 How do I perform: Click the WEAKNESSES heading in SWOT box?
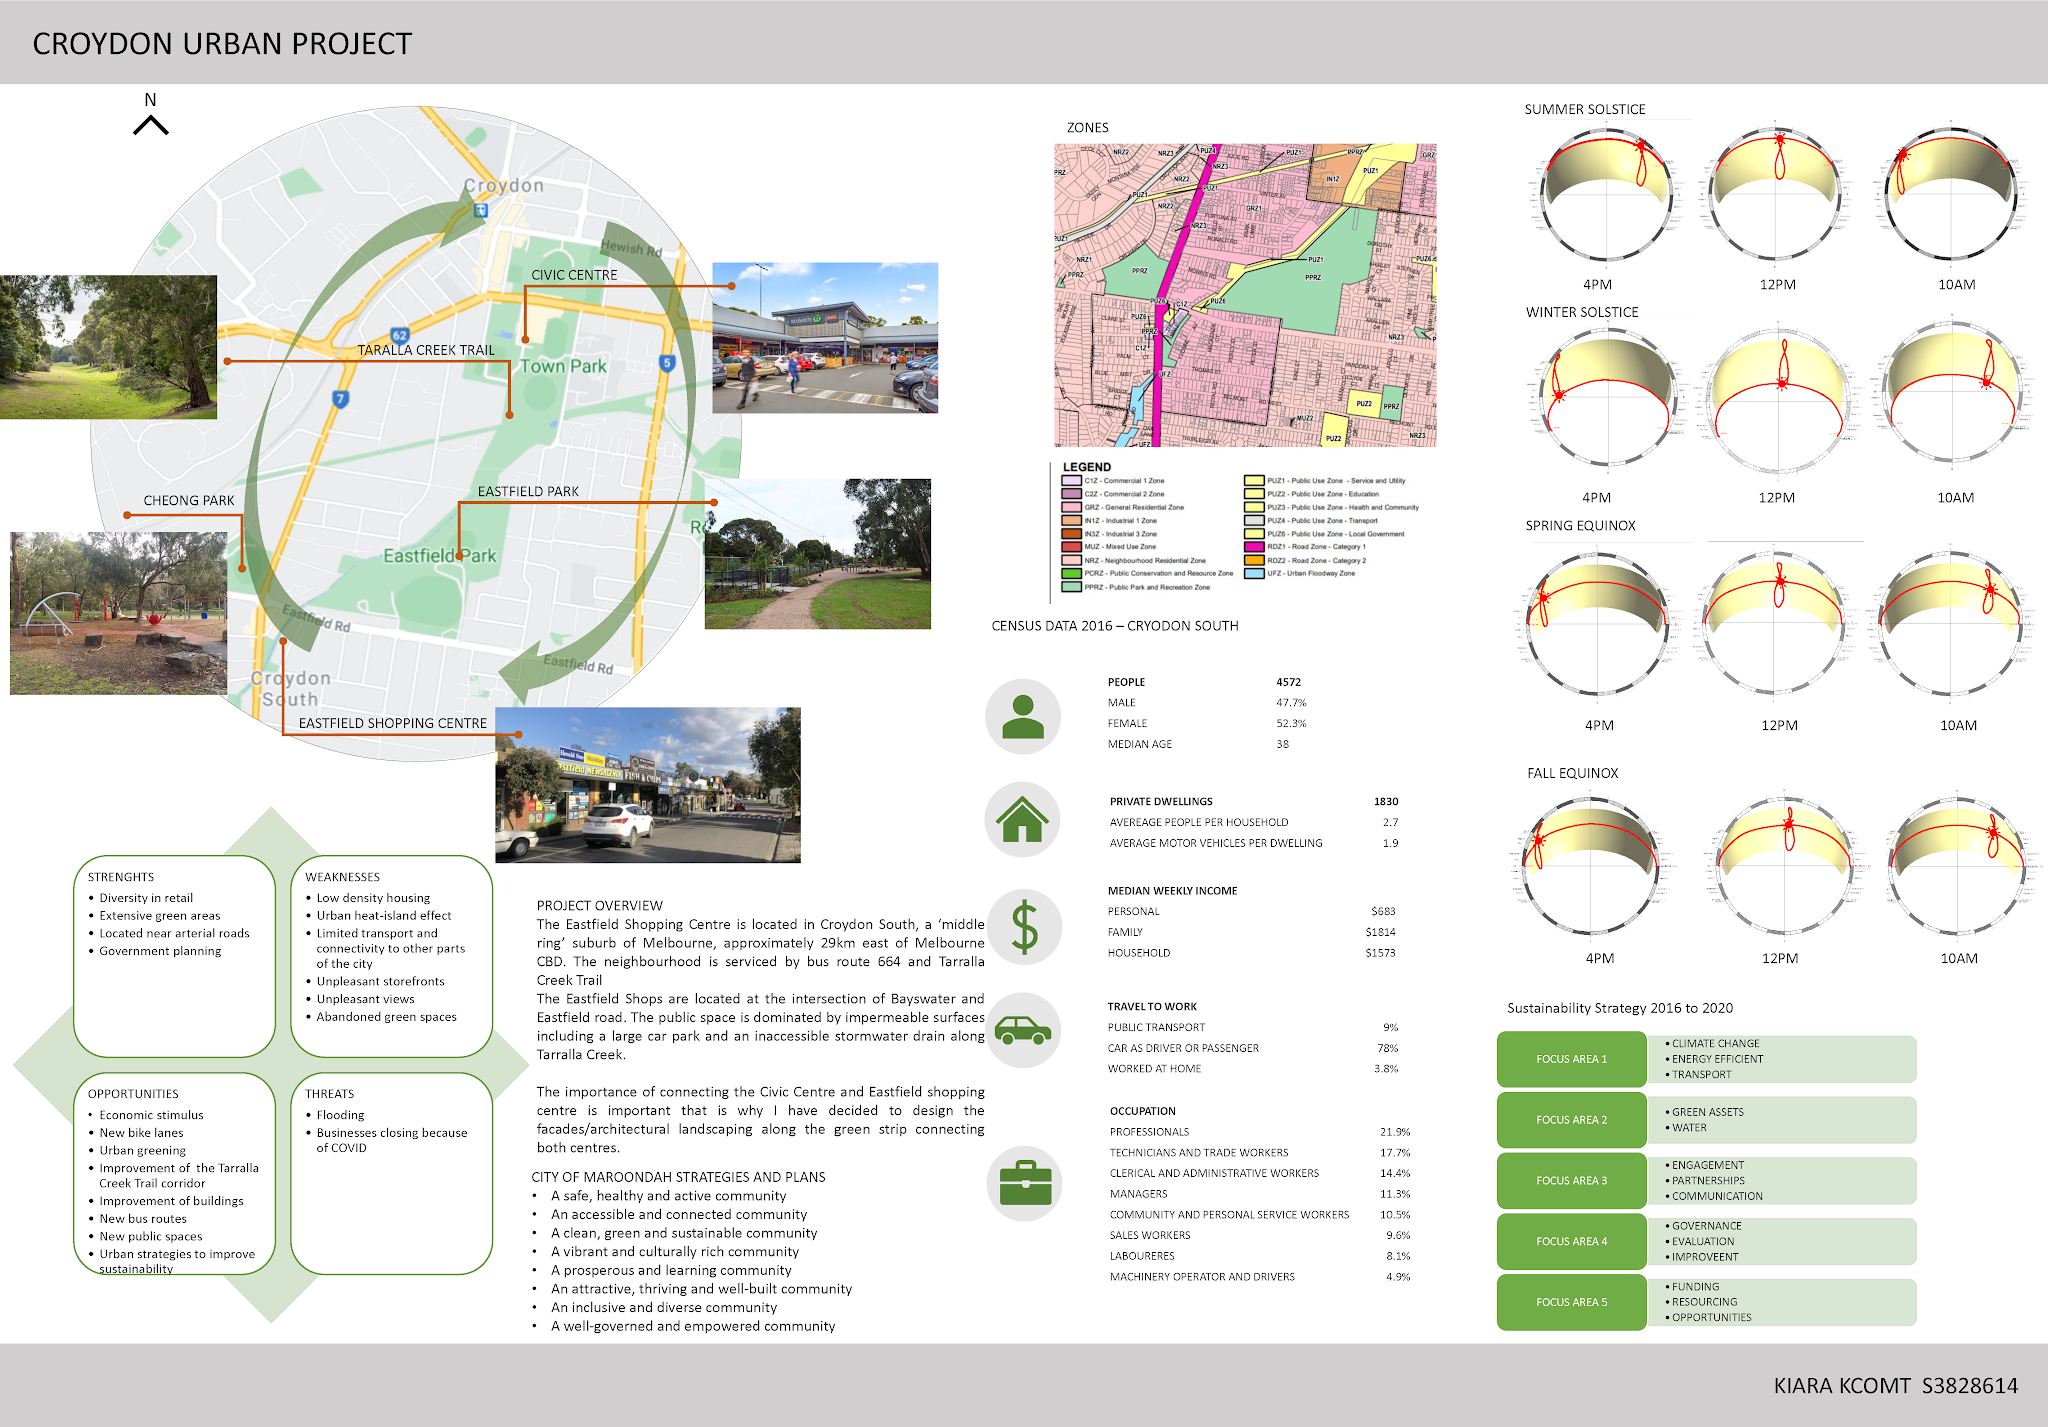pos(342,877)
